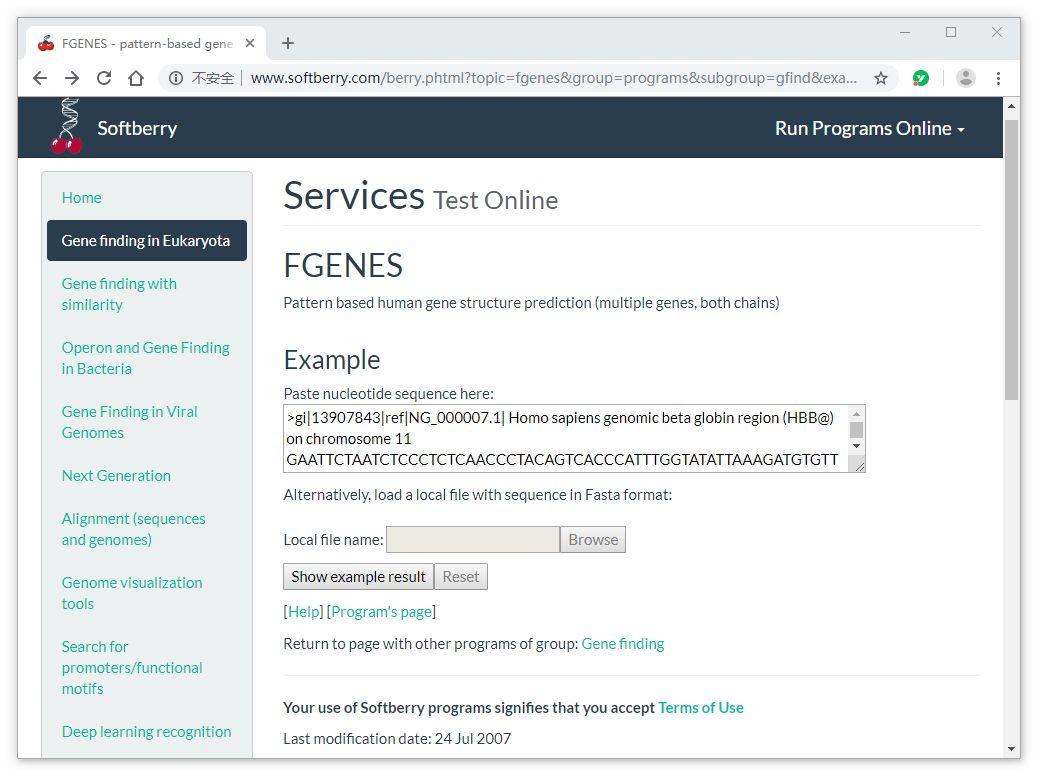View site information next to the address bar
The height and width of the screenshot is (778, 1042).
pos(175,78)
